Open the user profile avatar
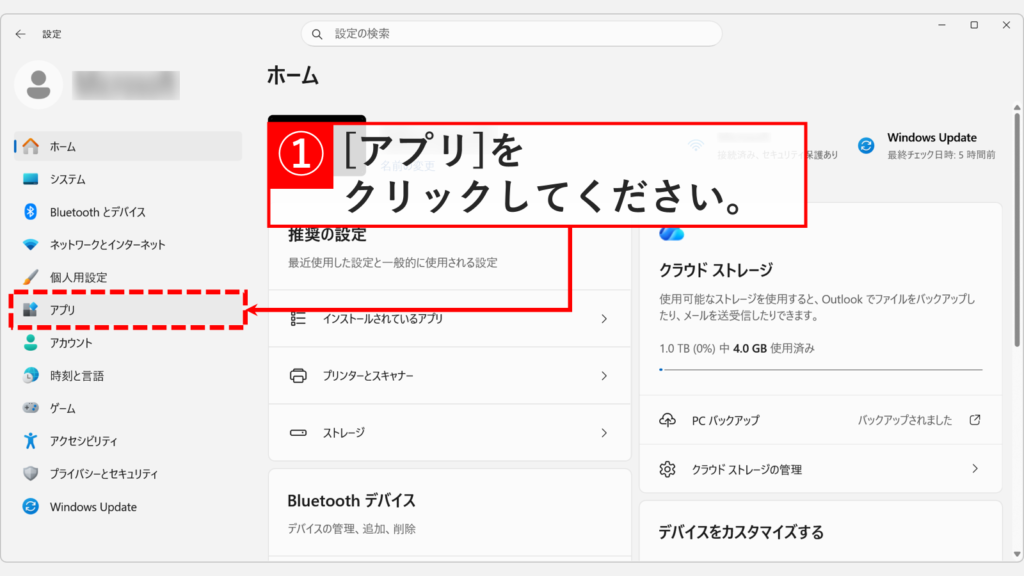 point(39,84)
